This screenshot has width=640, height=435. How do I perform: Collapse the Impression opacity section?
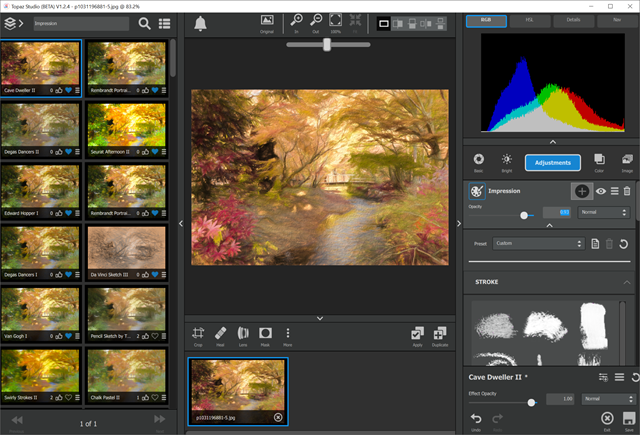[x=549, y=225]
